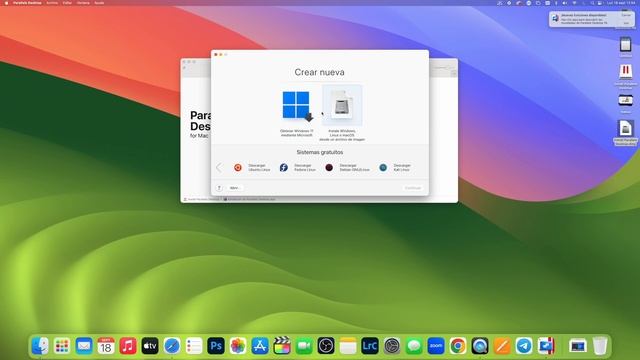Open Pages from the Dock
Screen dimensions: 640x360
point(502,346)
